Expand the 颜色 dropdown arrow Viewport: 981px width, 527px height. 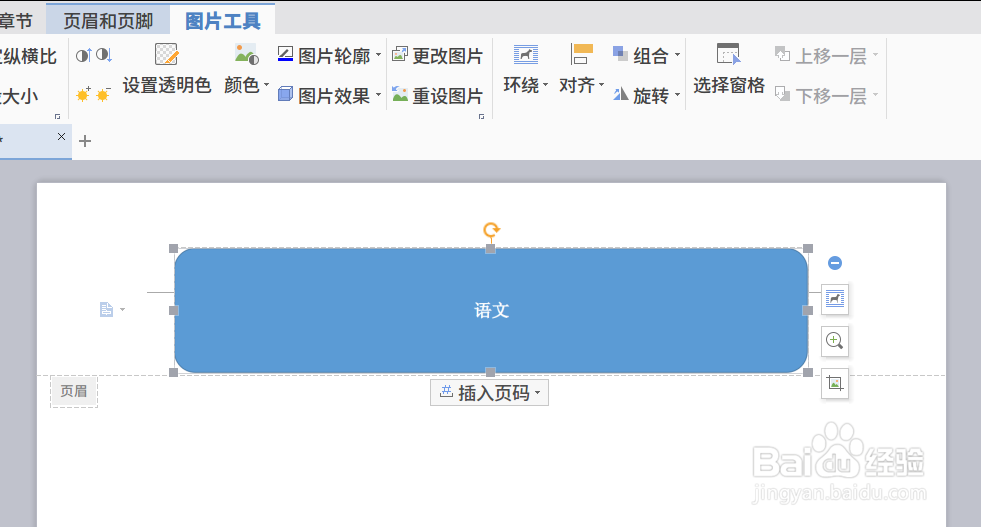267,84
